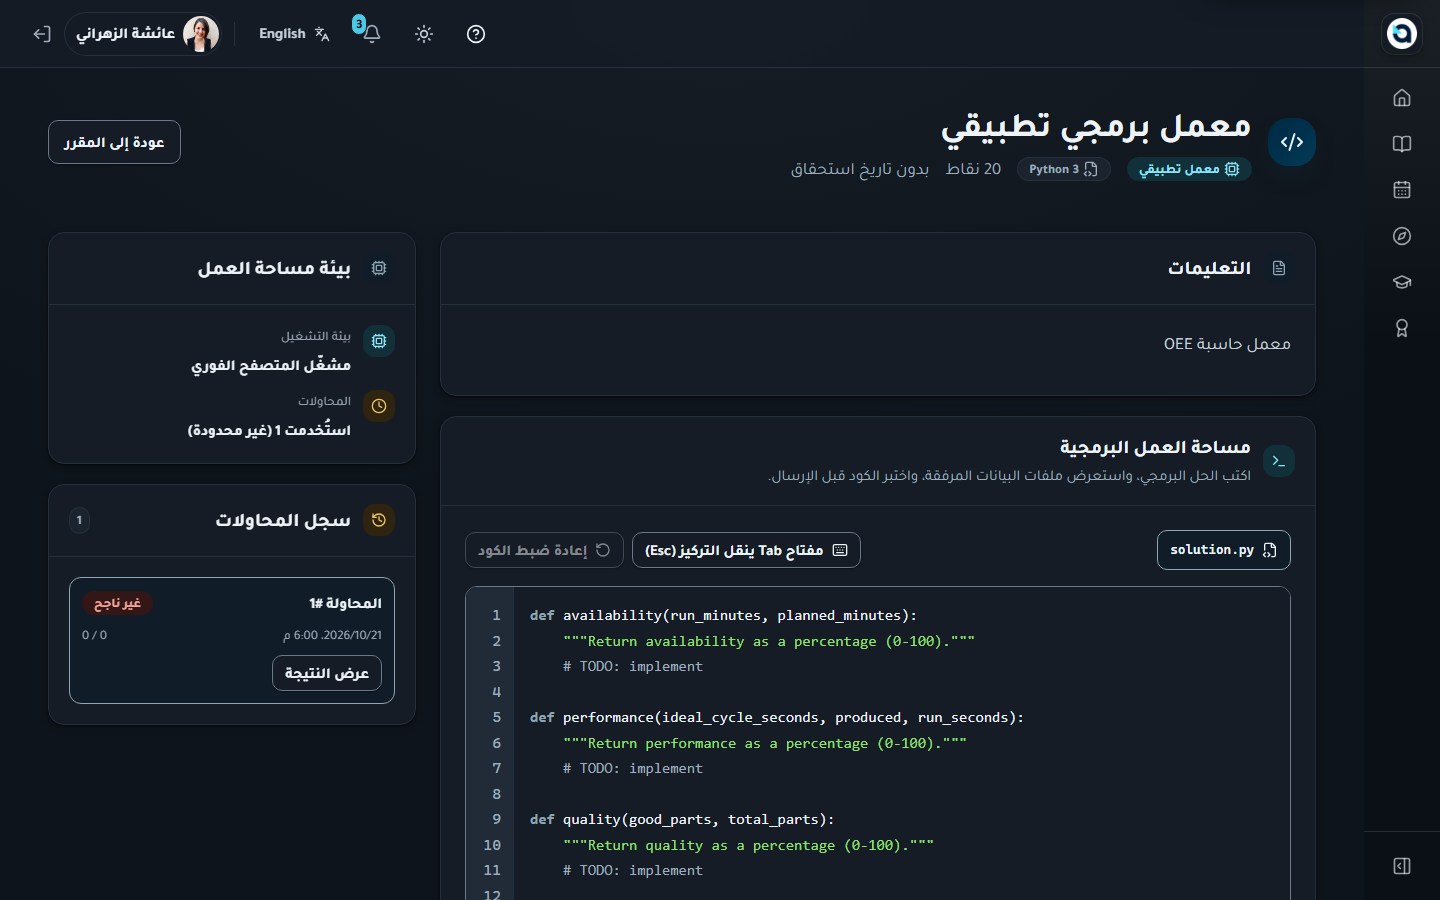
Task: Click the workspace environment chip icon header
Action: tap(379, 268)
